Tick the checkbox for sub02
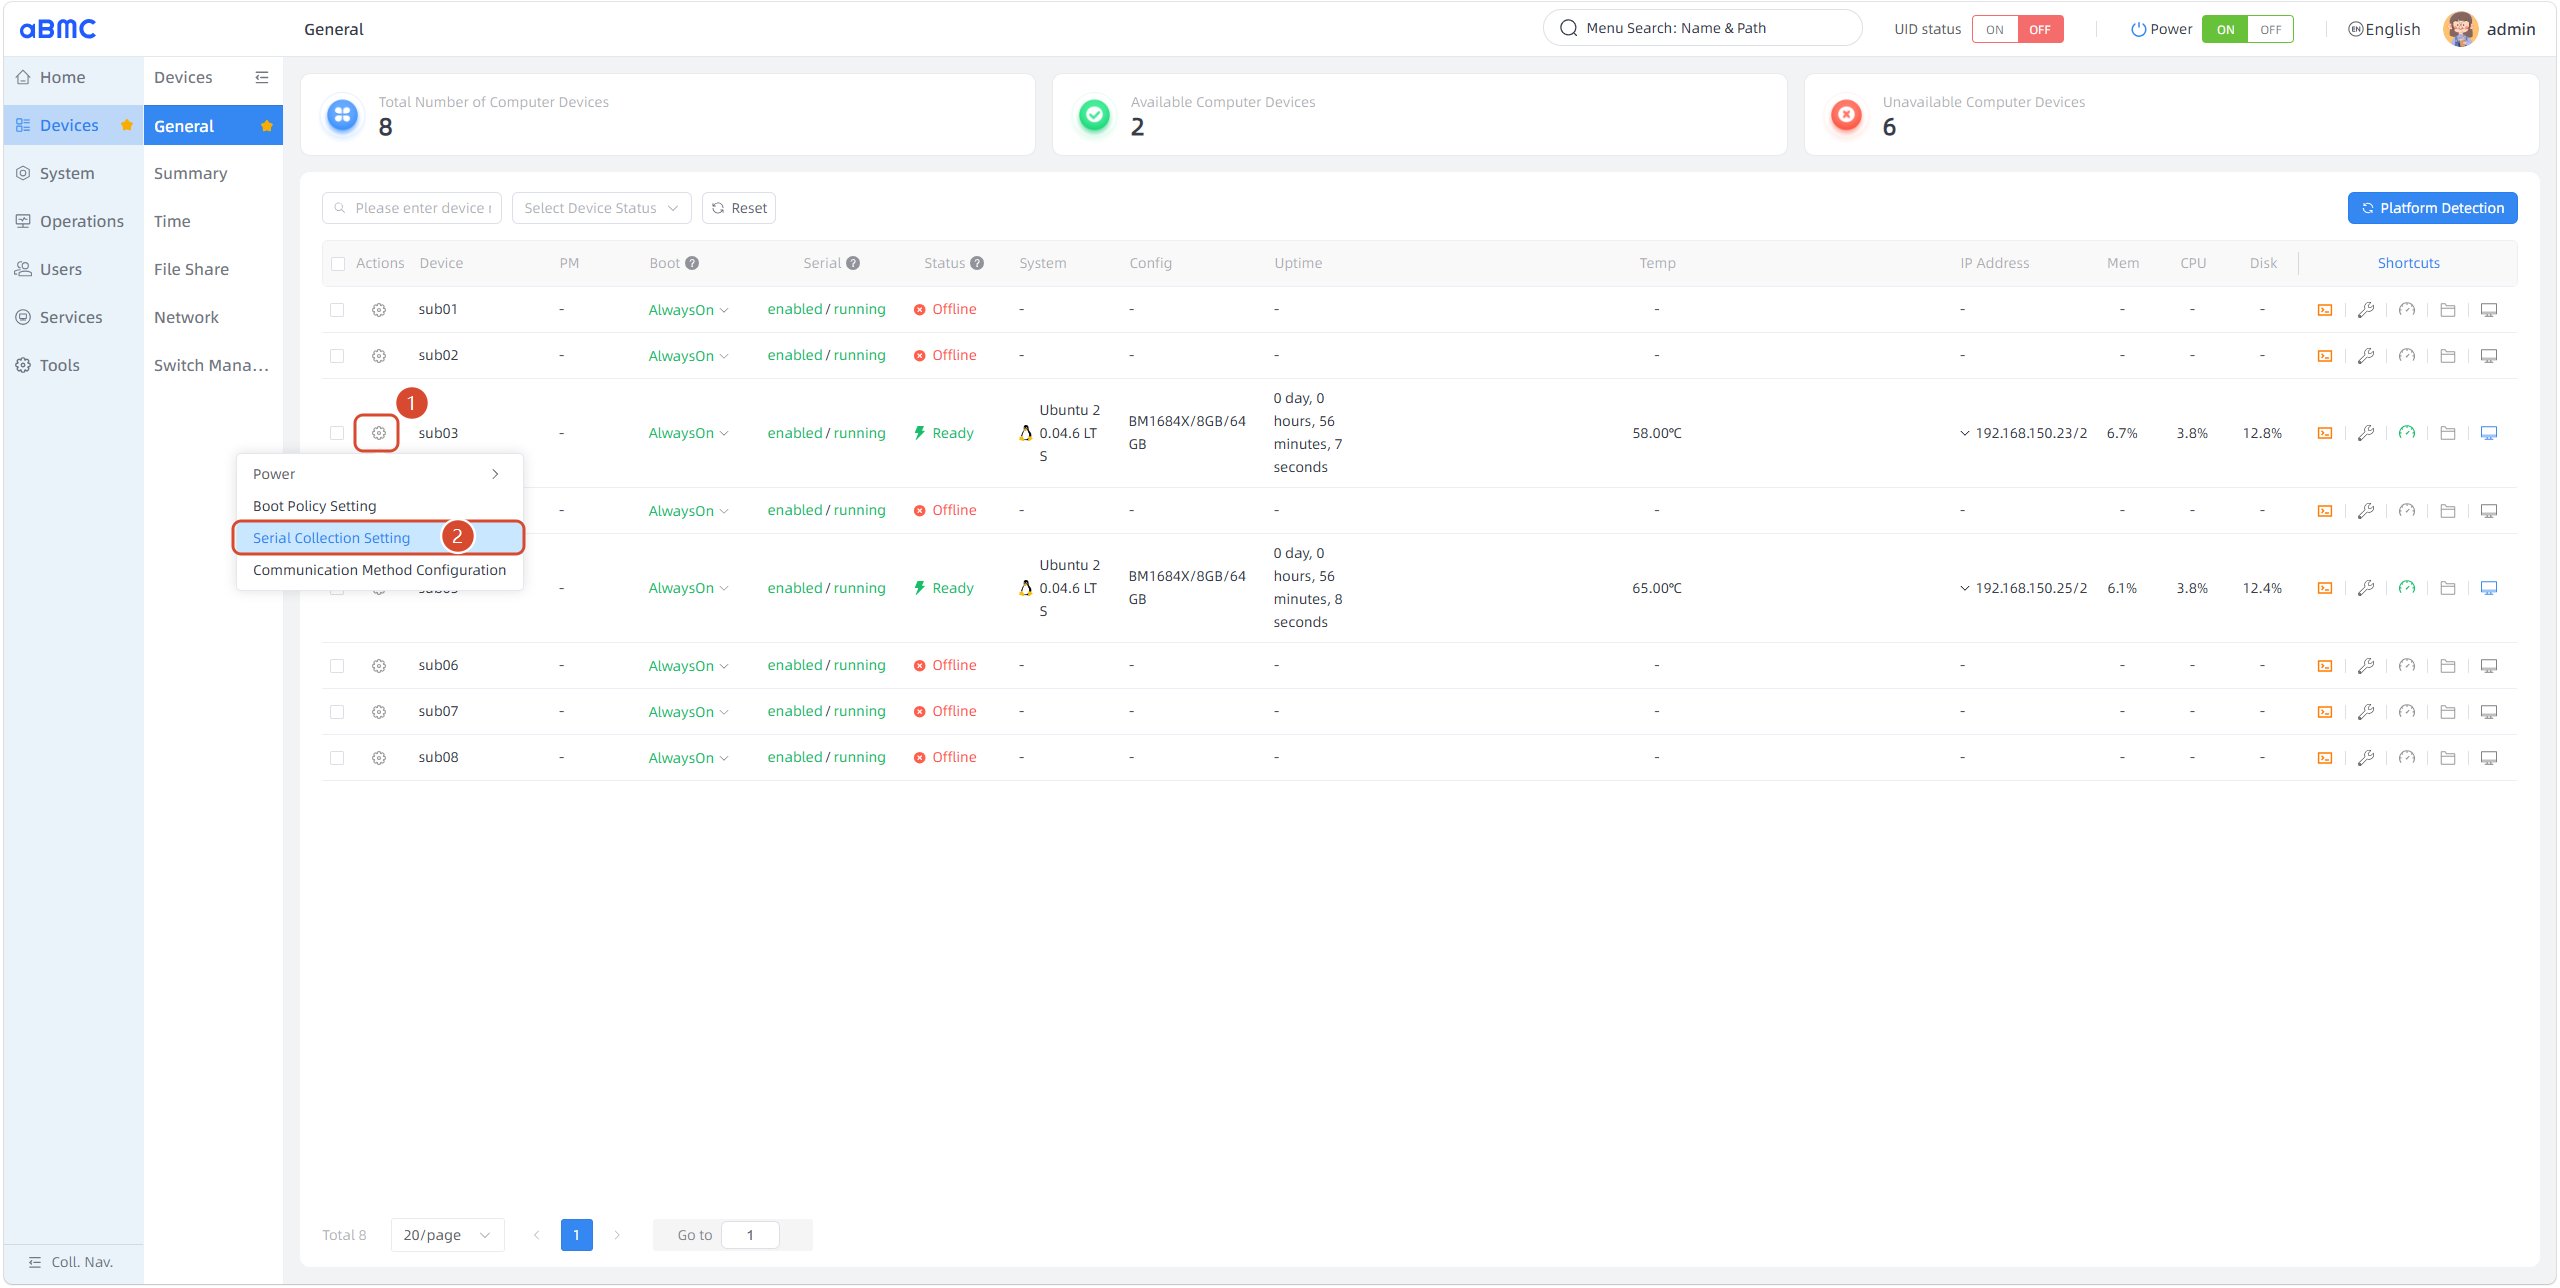2560x1288 pixels. [337, 356]
